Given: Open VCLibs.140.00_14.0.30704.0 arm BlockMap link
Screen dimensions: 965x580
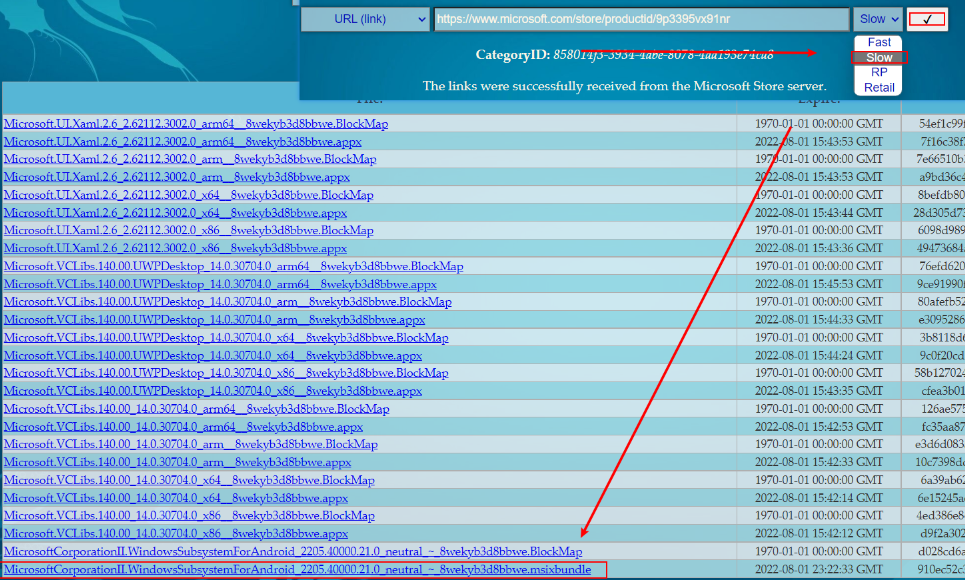Looking at the screenshot, I should [x=191, y=445].
